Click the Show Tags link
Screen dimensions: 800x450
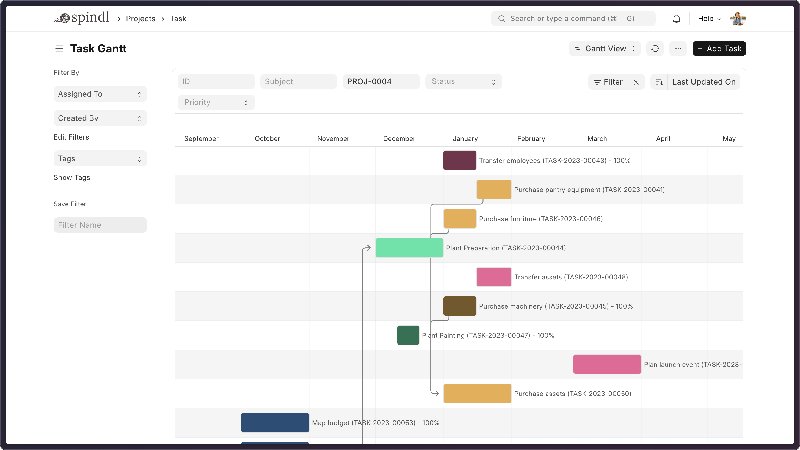tap(72, 178)
